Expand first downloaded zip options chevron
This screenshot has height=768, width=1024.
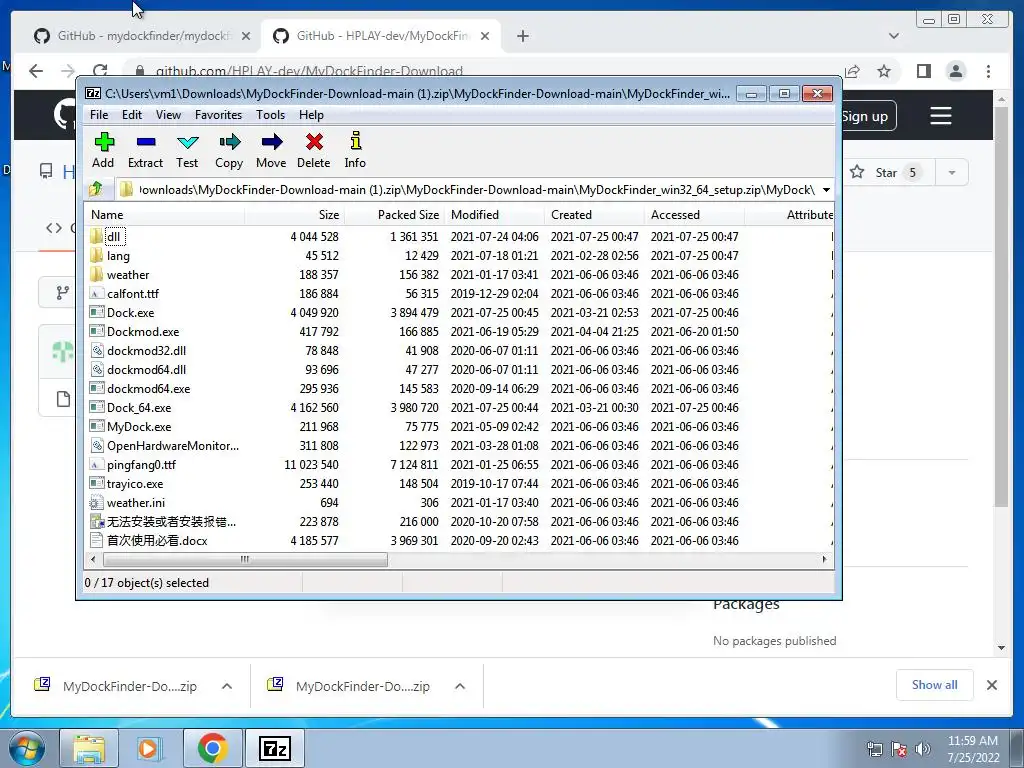[227, 686]
